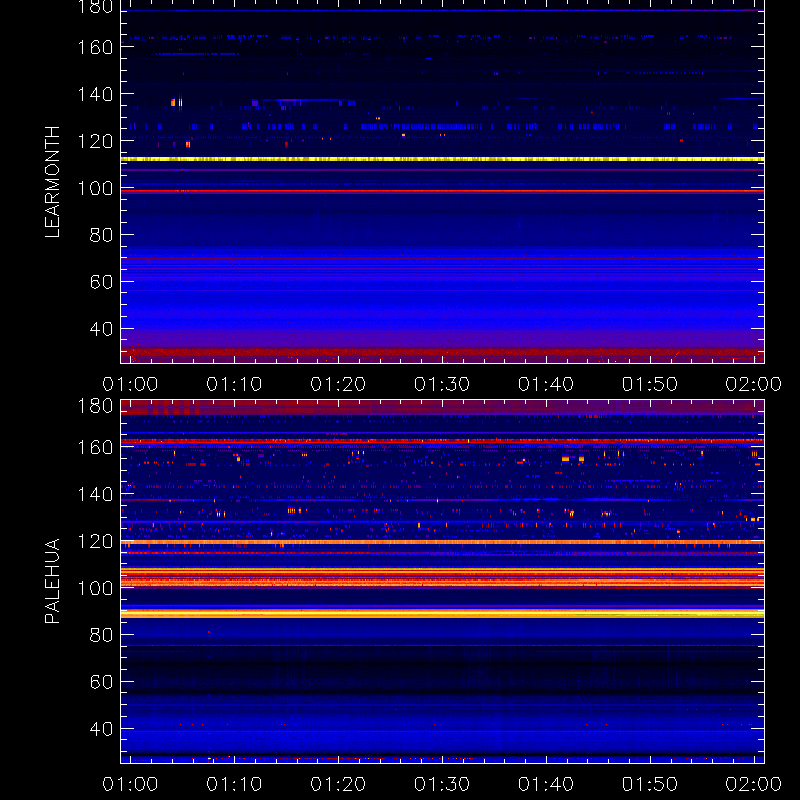Select the 160 tick label on LEARMONTH axis
Screen dimensions: 800x800
click(95, 47)
